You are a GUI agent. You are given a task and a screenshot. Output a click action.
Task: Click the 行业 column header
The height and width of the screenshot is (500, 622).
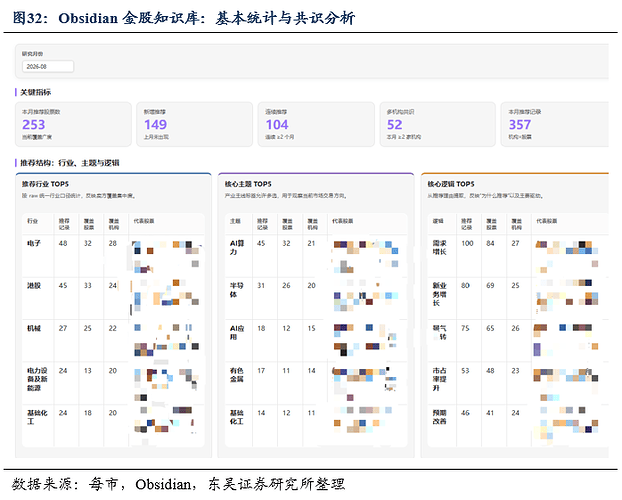[33, 221]
